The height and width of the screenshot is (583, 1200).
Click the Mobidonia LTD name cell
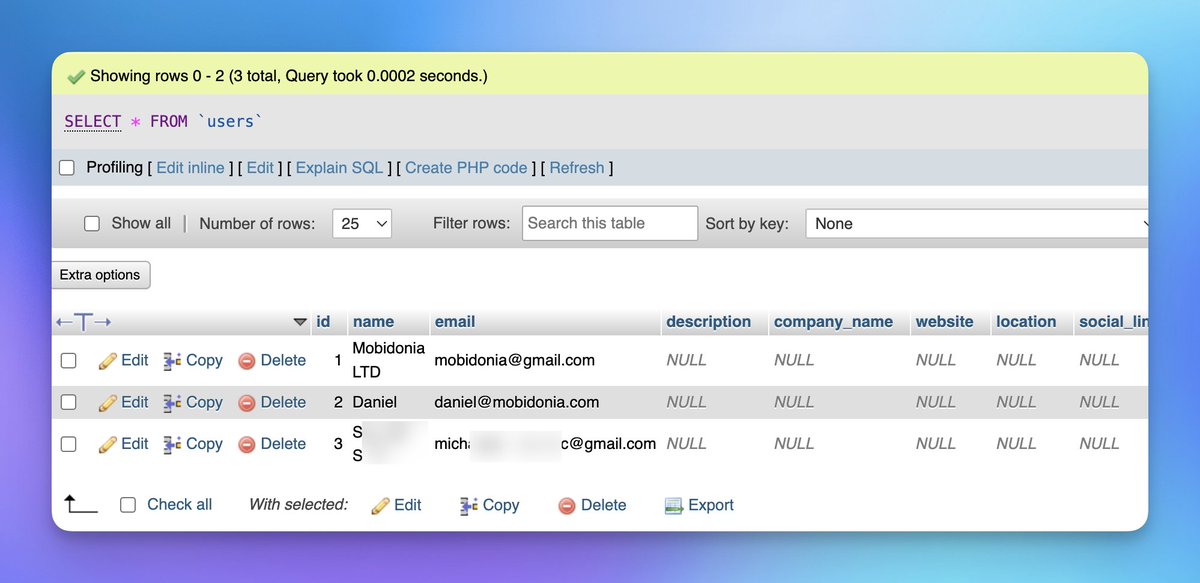(x=389, y=360)
